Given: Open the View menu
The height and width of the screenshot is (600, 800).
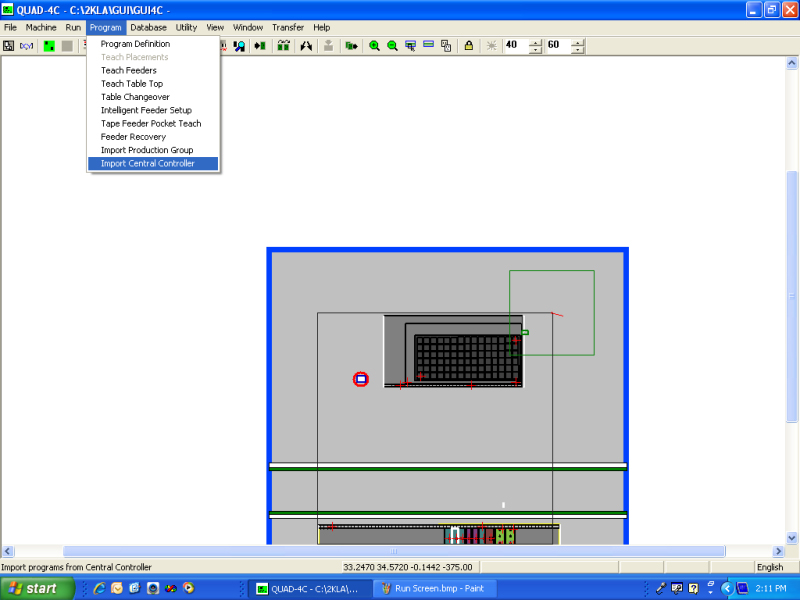Looking at the screenshot, I should [x=215, y=28].
